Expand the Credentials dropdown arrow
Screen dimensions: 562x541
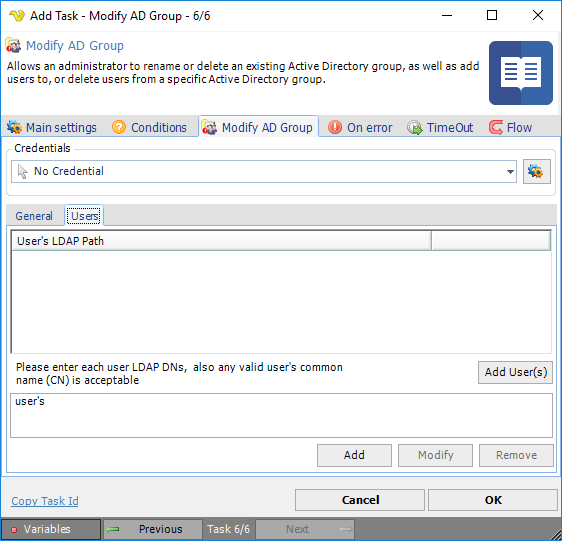pos(510,172)
